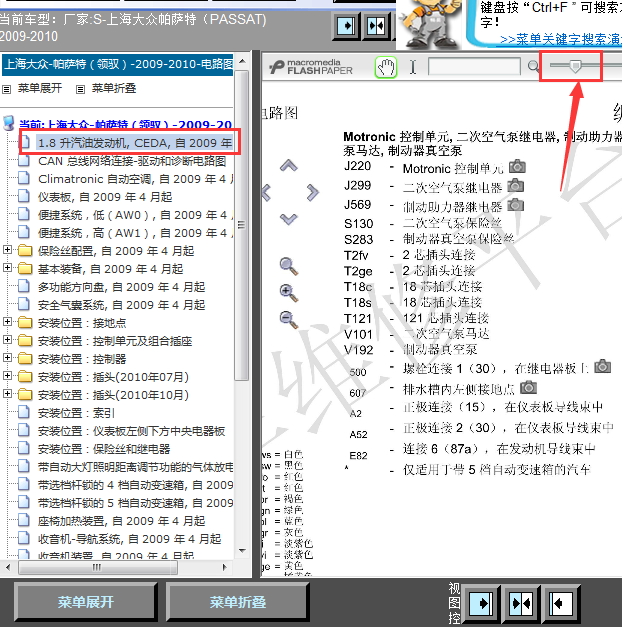Expand 安装位置:插头(2010年10月) folder

click(x=7, y=393)
